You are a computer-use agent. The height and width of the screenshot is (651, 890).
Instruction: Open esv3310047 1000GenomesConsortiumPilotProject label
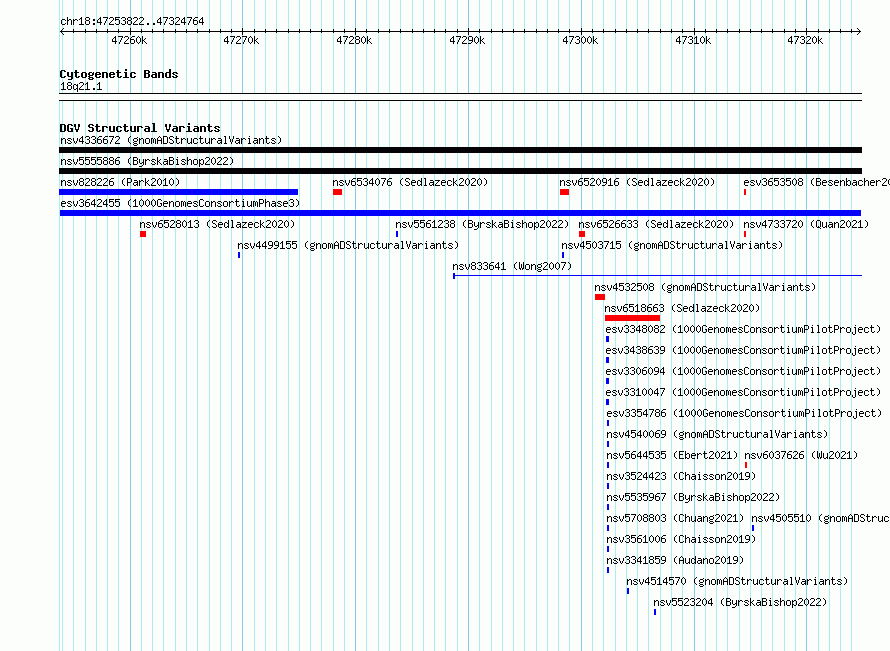pos(743,392)
